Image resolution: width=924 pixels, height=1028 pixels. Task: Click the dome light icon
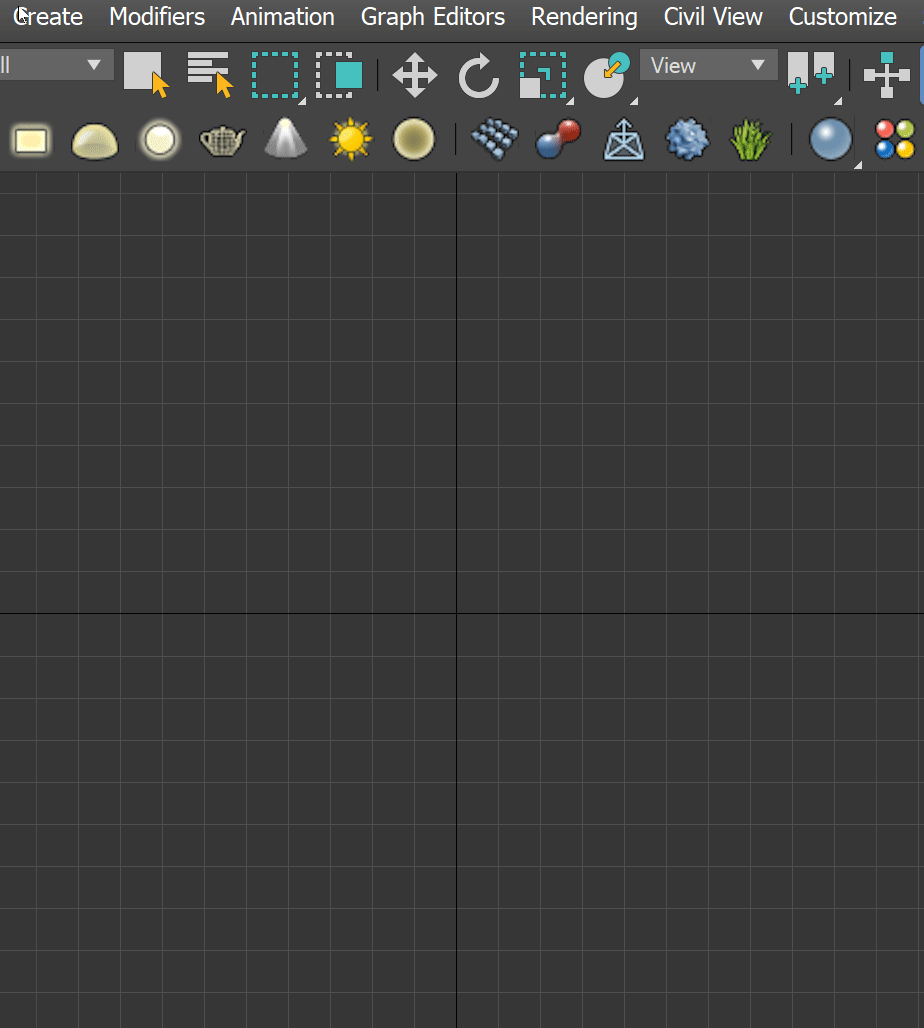pyautogui.click(x=95, y=141)
